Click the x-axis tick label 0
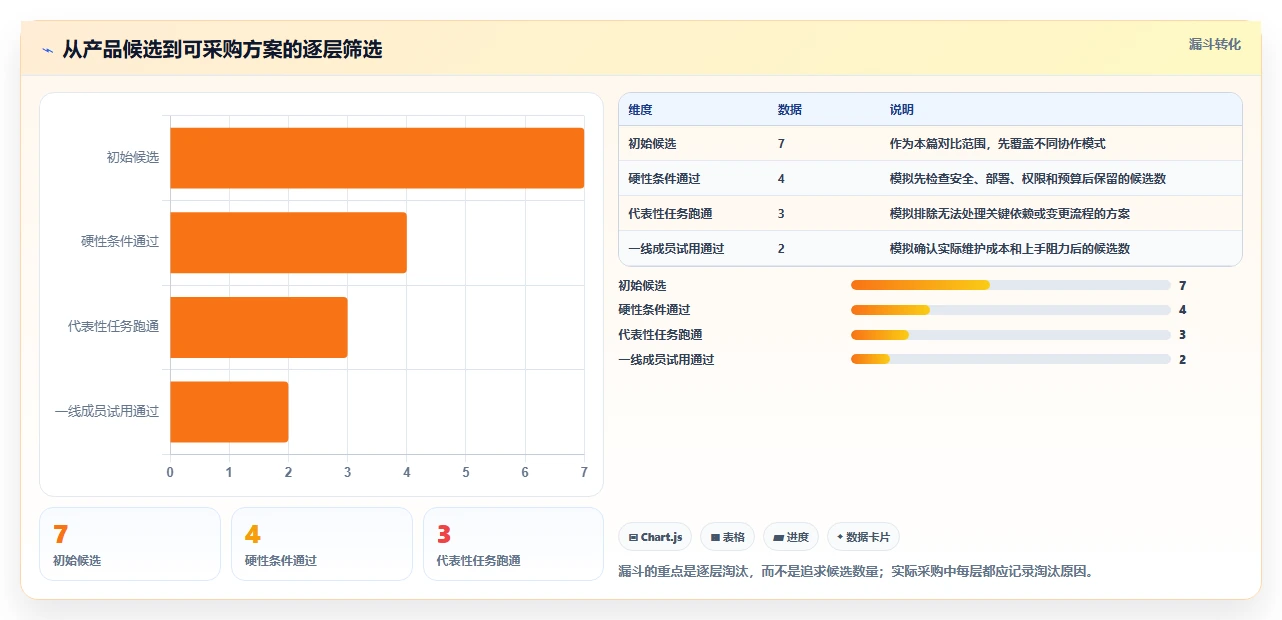Screen dimensions: 1282x620 pyautogui.click(x=170, y=472)
